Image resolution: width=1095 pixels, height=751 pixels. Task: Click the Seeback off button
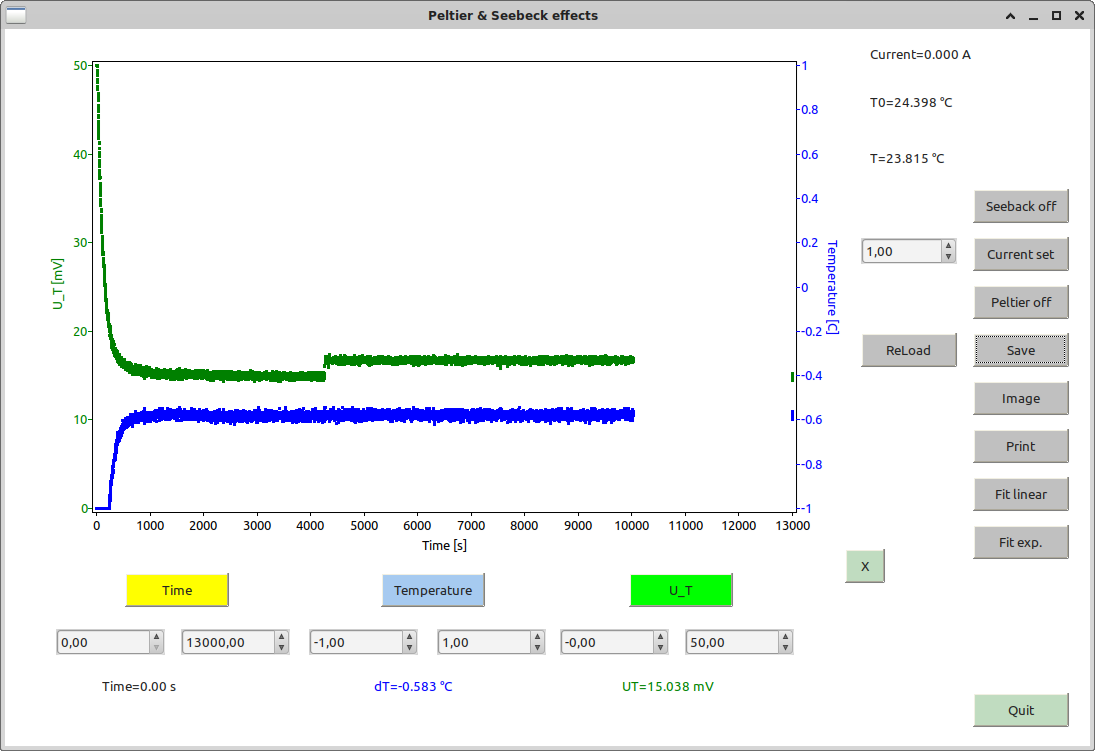(x=1020, y=206)
